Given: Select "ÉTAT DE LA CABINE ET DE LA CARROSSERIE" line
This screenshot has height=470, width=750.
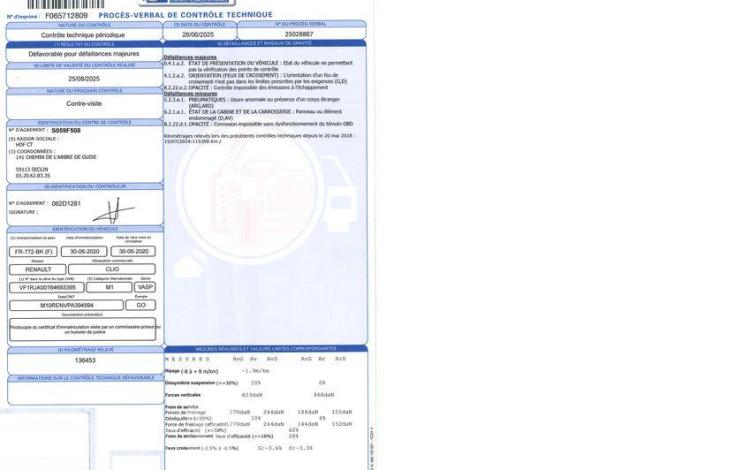Looking at the screenshot, I should coord(253,115).
